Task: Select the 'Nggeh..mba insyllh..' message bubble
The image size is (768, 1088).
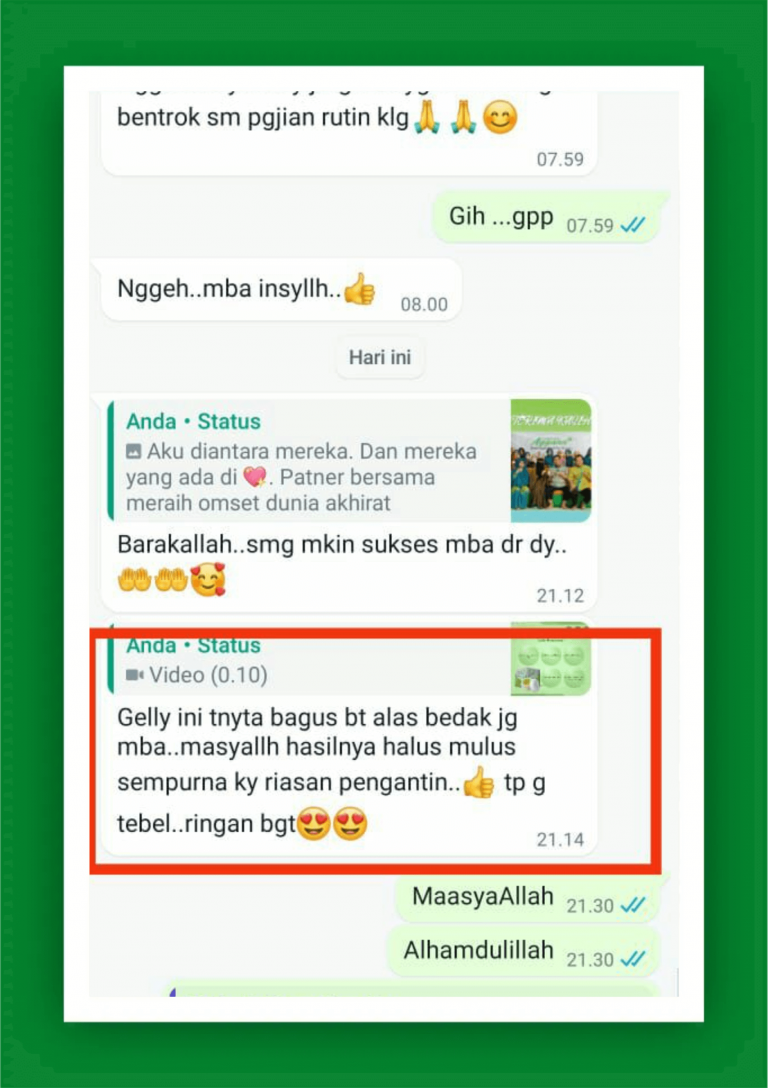Action: click(282, 290)
